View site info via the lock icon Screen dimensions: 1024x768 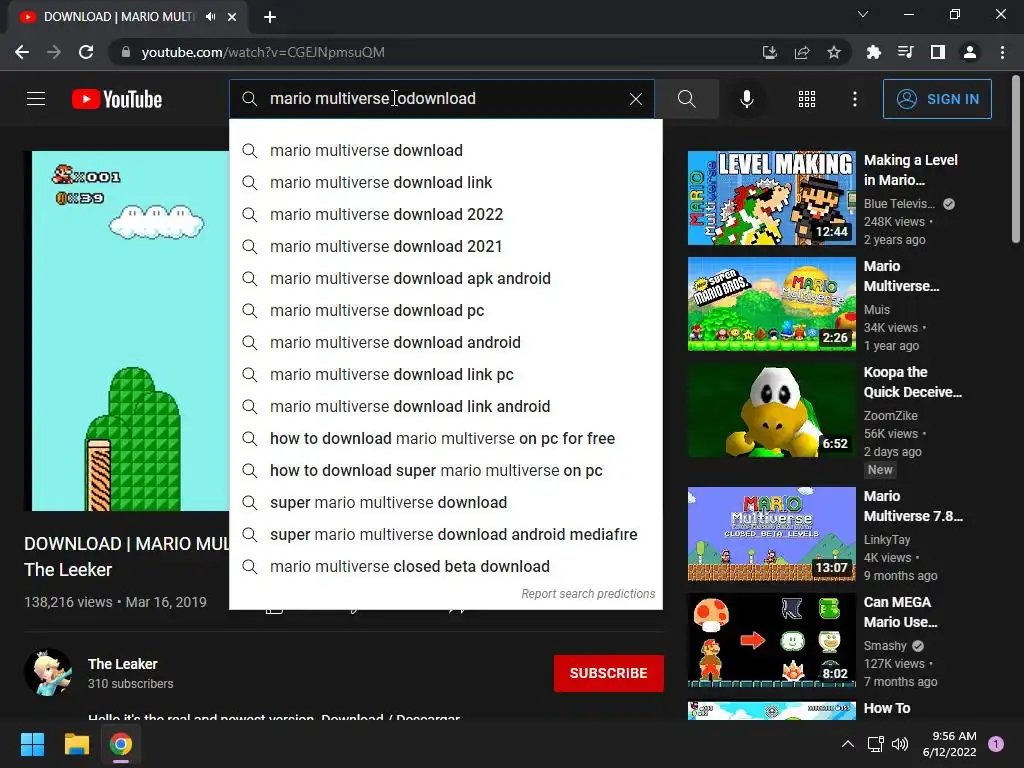125,52
